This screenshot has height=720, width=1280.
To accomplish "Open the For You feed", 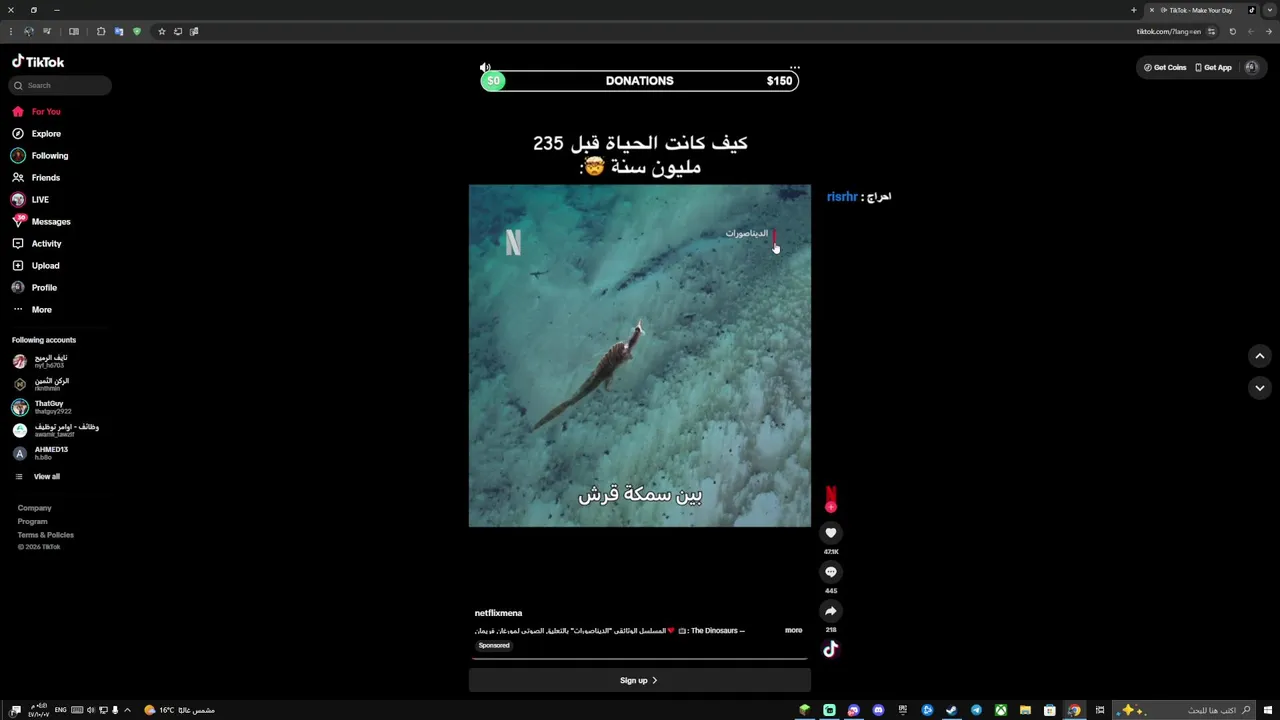I will point(36,111).
